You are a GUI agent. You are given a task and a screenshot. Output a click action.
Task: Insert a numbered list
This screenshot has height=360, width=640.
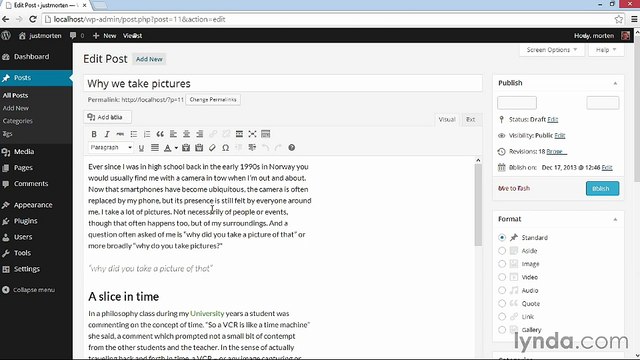tap(147, 134)
